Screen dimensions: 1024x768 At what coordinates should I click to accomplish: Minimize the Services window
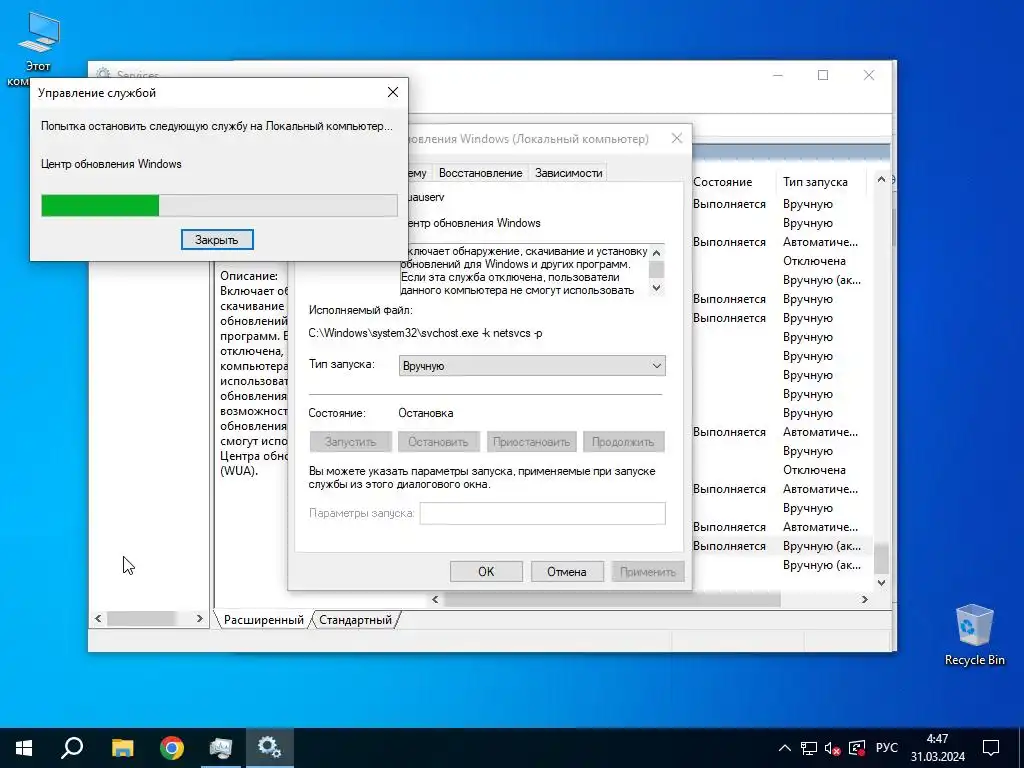tap(778, 75)
